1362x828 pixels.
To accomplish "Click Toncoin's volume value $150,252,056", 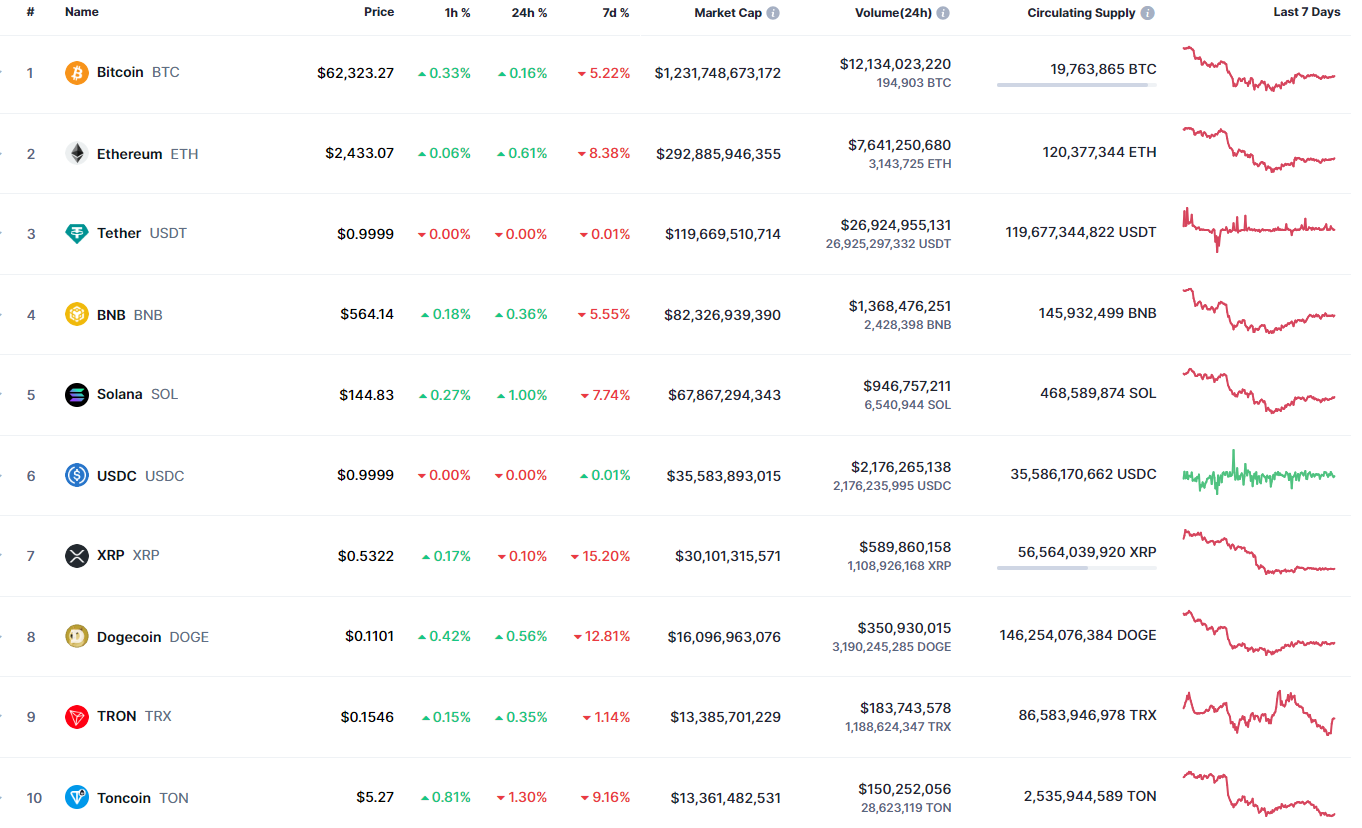I will (x=904, y=789).
